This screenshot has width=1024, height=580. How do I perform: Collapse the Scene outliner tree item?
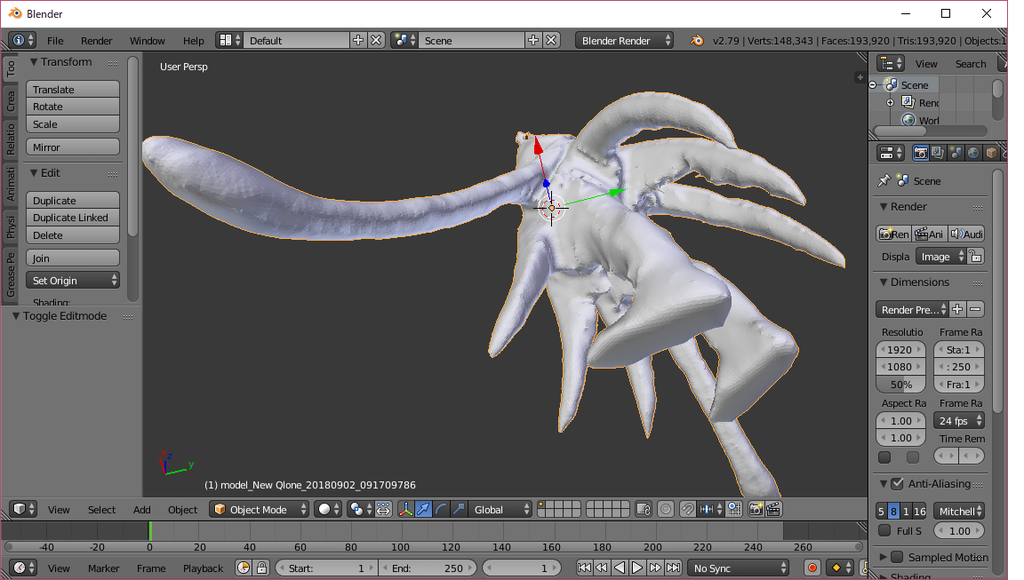click(x=872, y=85)
